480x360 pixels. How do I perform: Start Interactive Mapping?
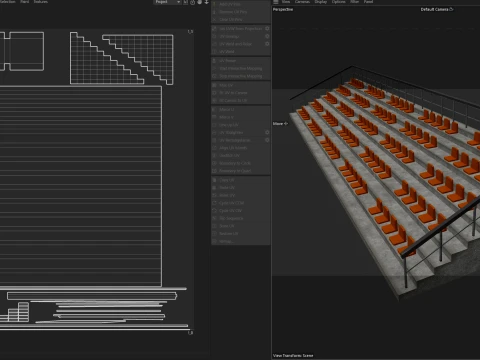(241, 69)
